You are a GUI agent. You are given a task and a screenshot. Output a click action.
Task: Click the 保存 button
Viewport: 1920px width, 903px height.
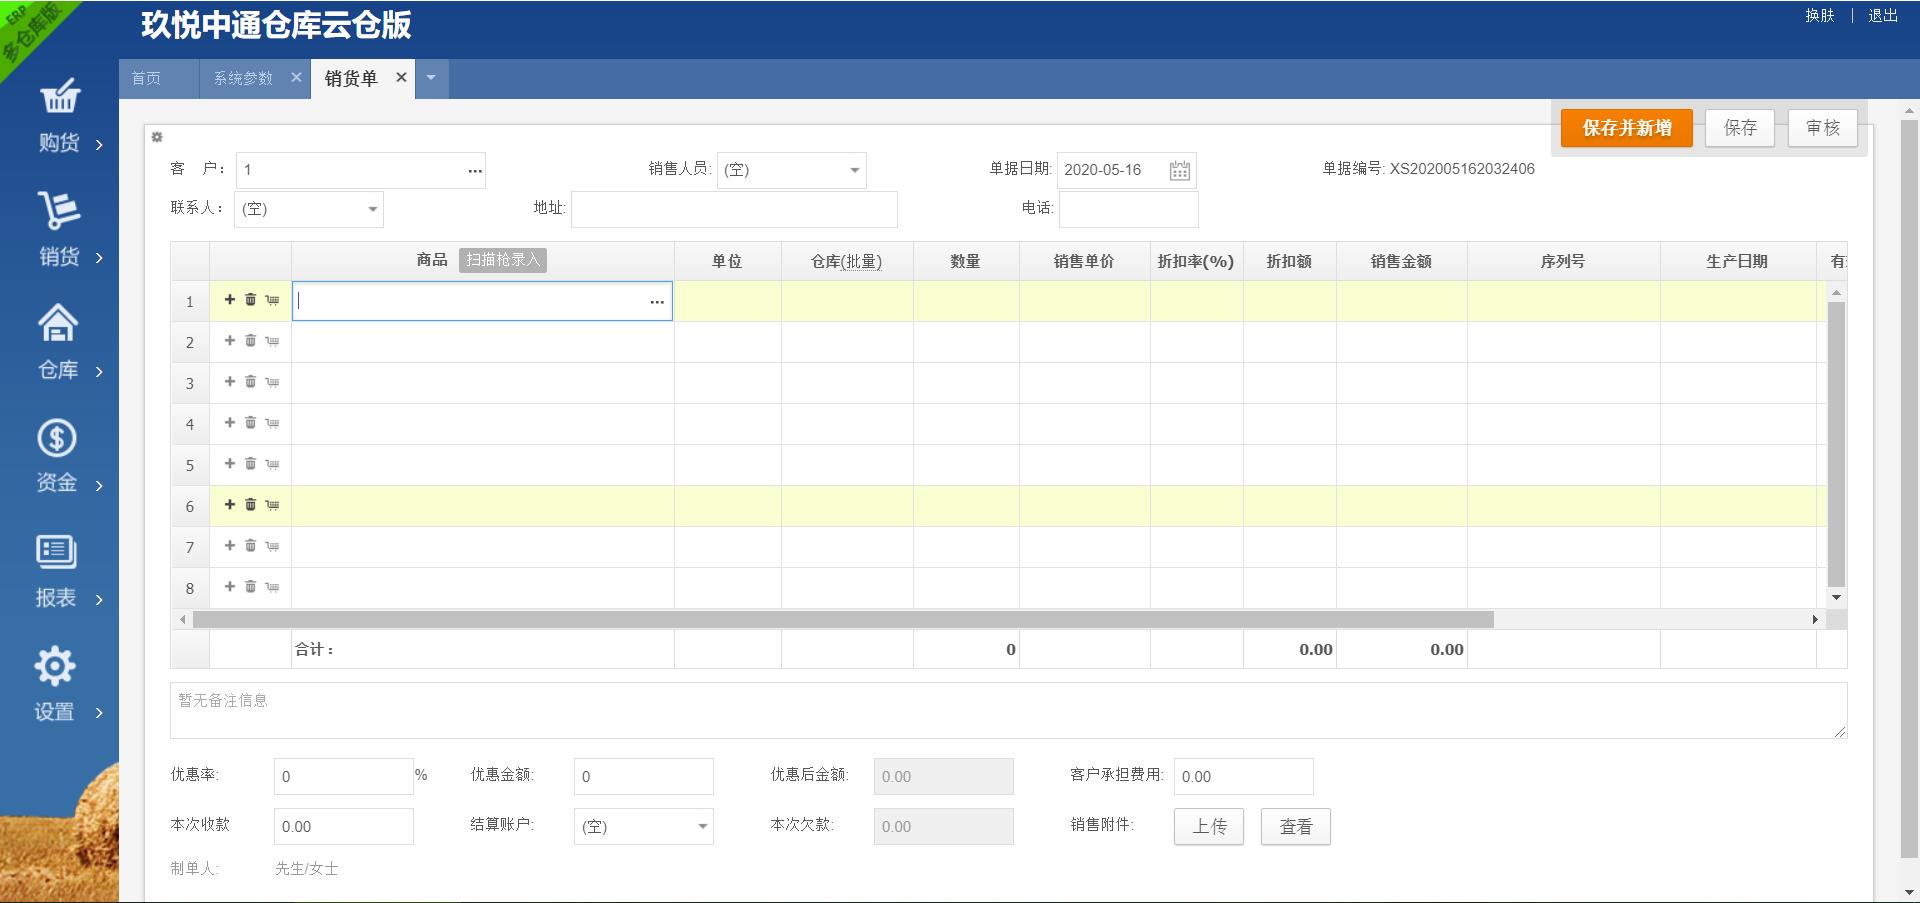(1740, 128)
